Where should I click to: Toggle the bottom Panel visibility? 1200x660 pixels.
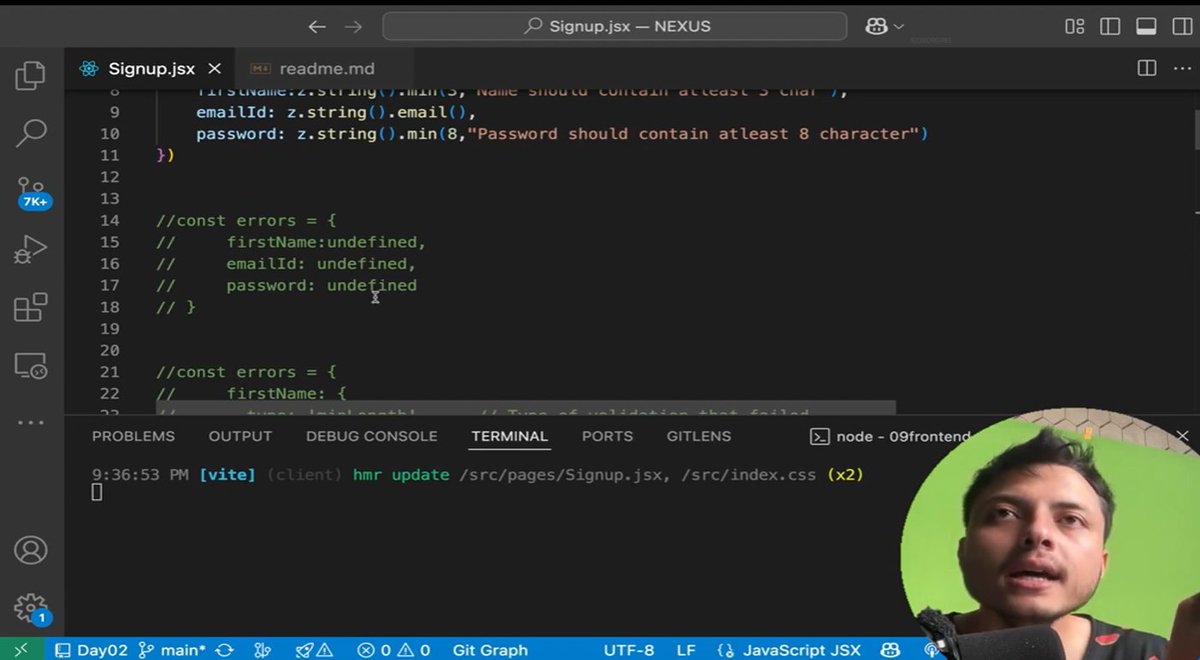(x=1146, y=26)
